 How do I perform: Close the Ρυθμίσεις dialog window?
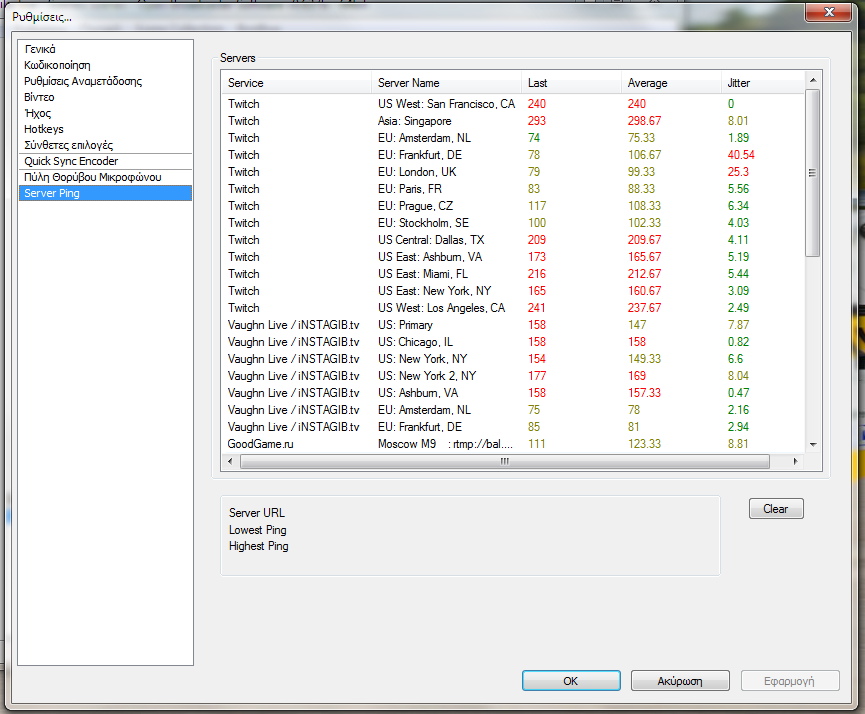[x=829, y=12]
